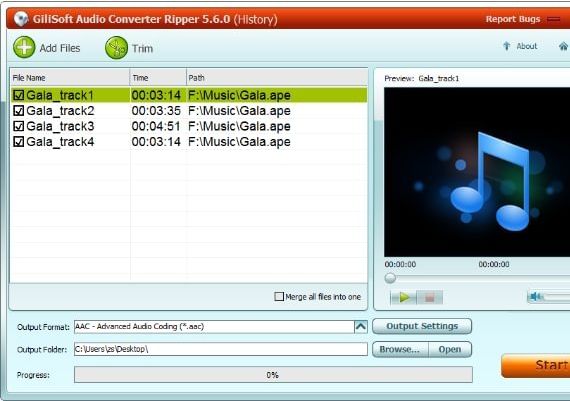Select the Gala_track3 row name
Screen dimensions: 570x401
(x=60, y=126)
